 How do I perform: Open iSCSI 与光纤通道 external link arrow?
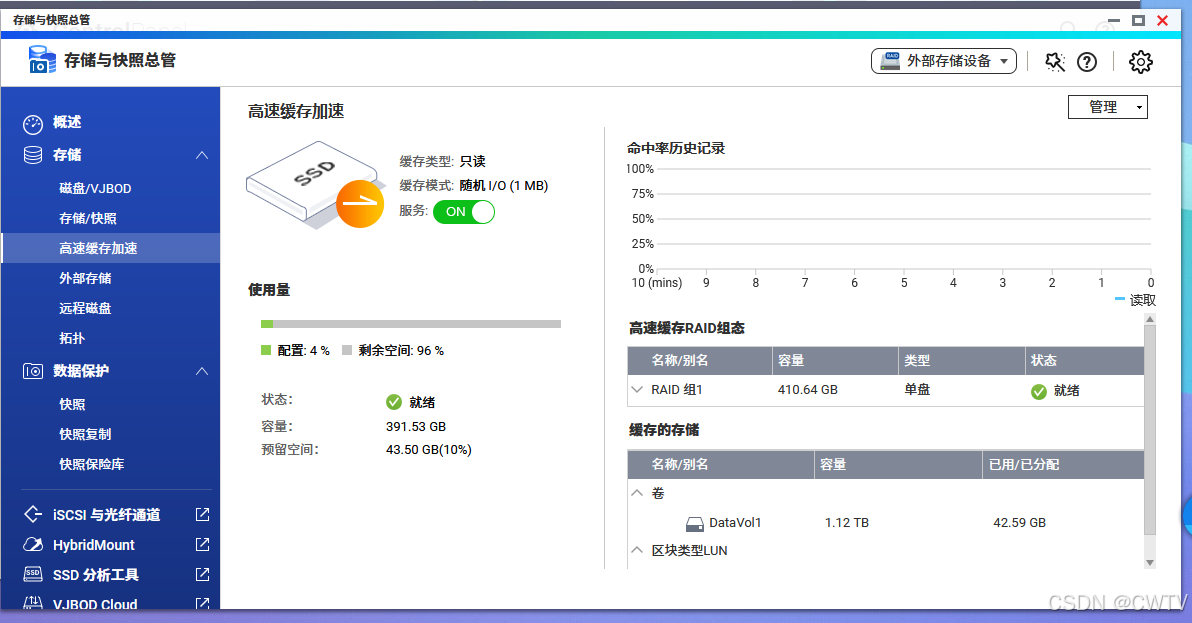202,514
